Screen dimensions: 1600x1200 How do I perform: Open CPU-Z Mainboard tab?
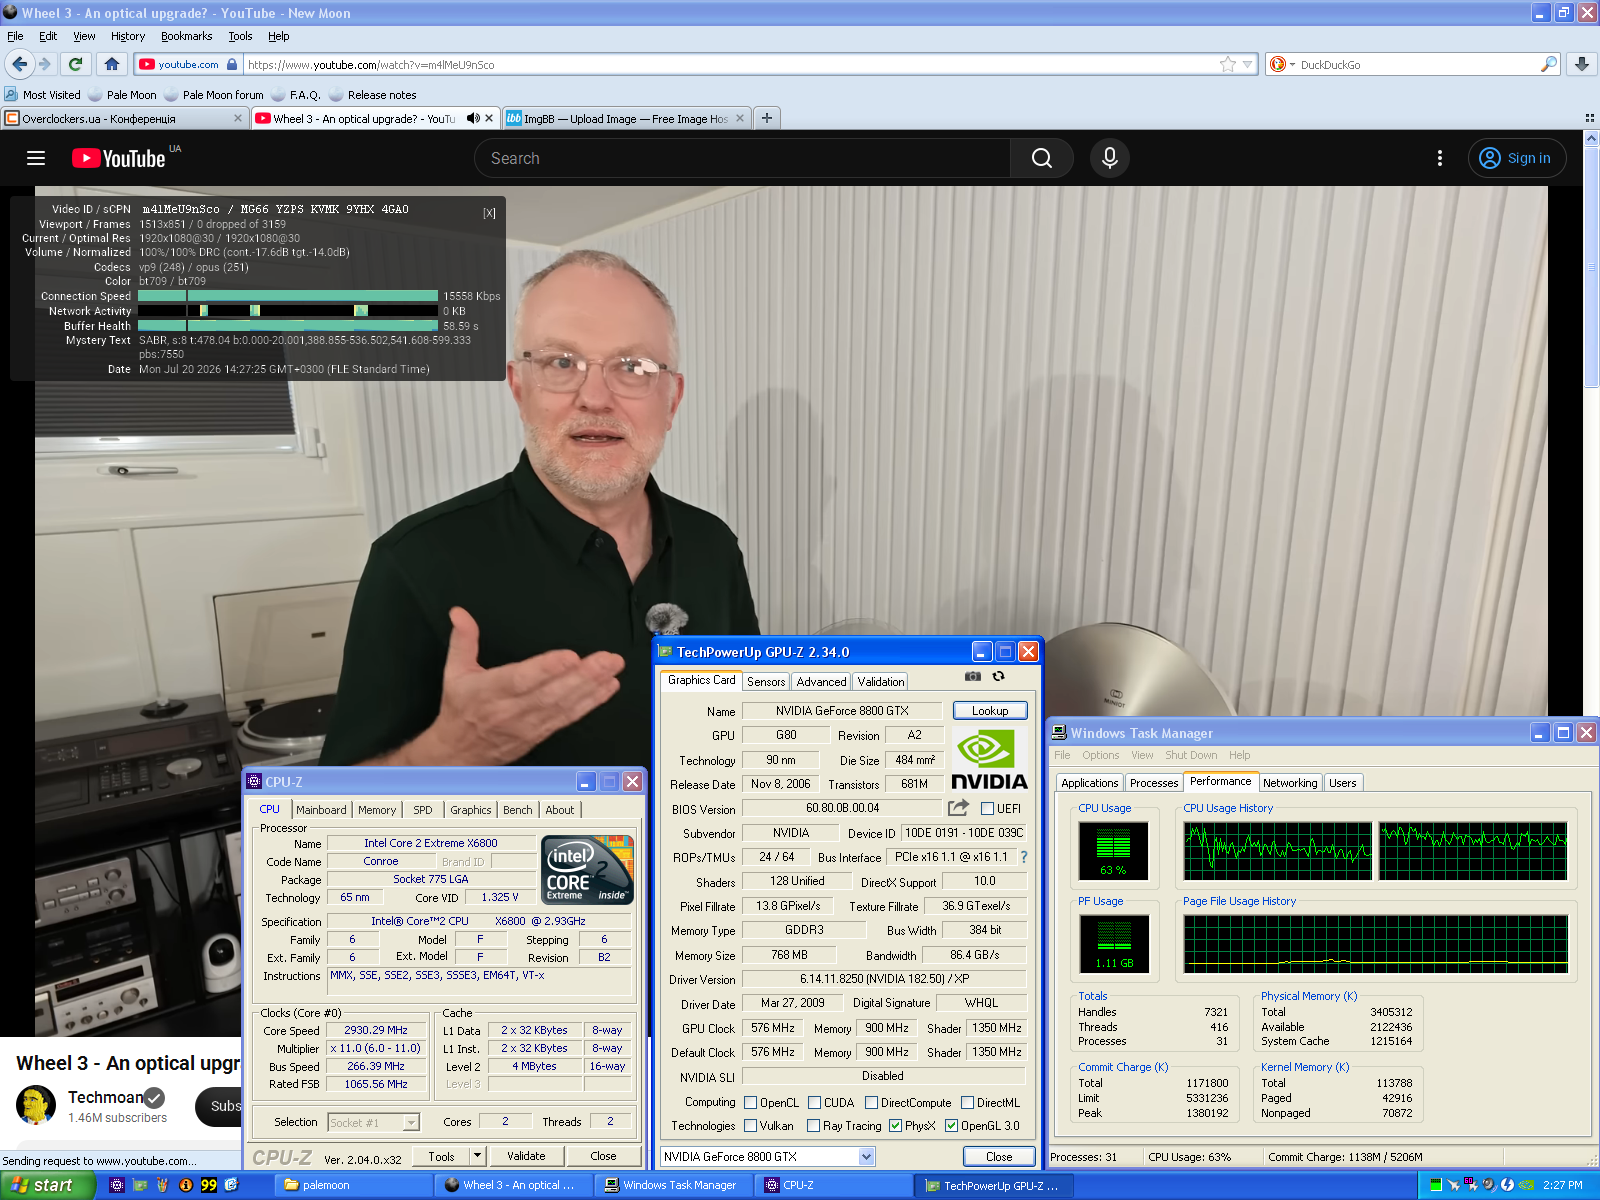tap(321, 810)
